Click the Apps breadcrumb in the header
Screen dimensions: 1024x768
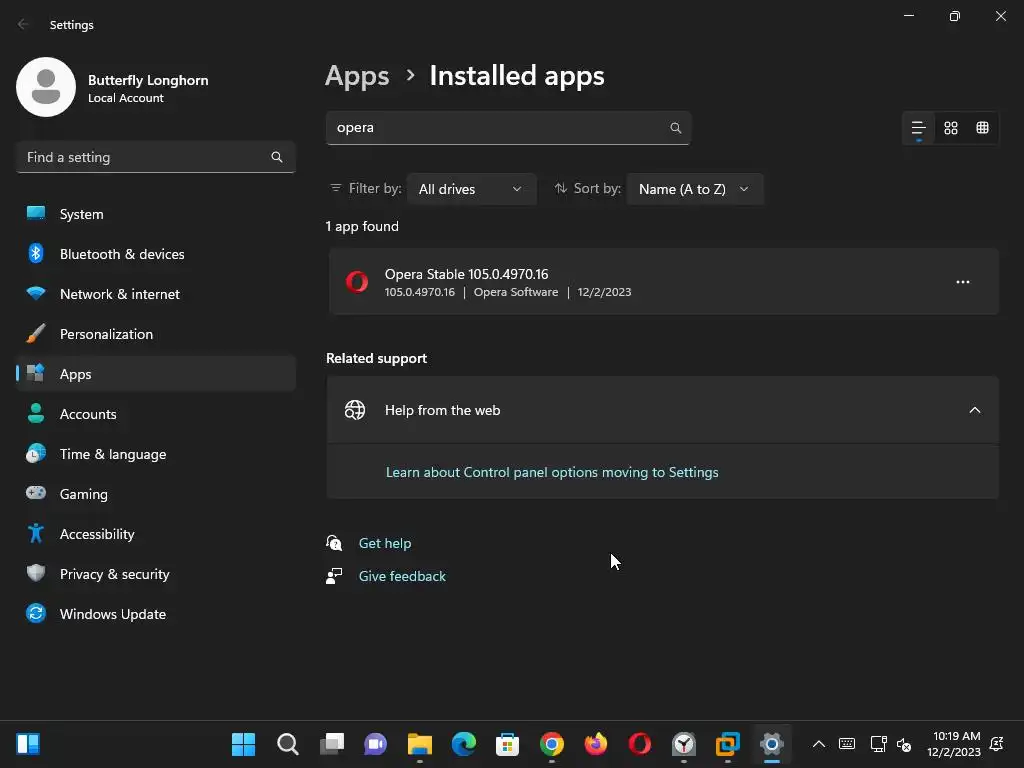tap(357, 76)
